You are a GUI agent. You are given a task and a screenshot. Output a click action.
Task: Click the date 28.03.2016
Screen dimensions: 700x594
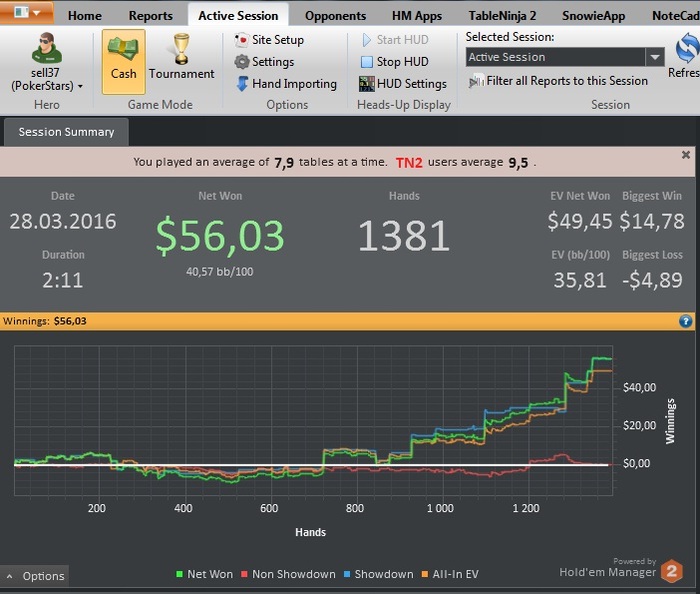click(63, 221)
